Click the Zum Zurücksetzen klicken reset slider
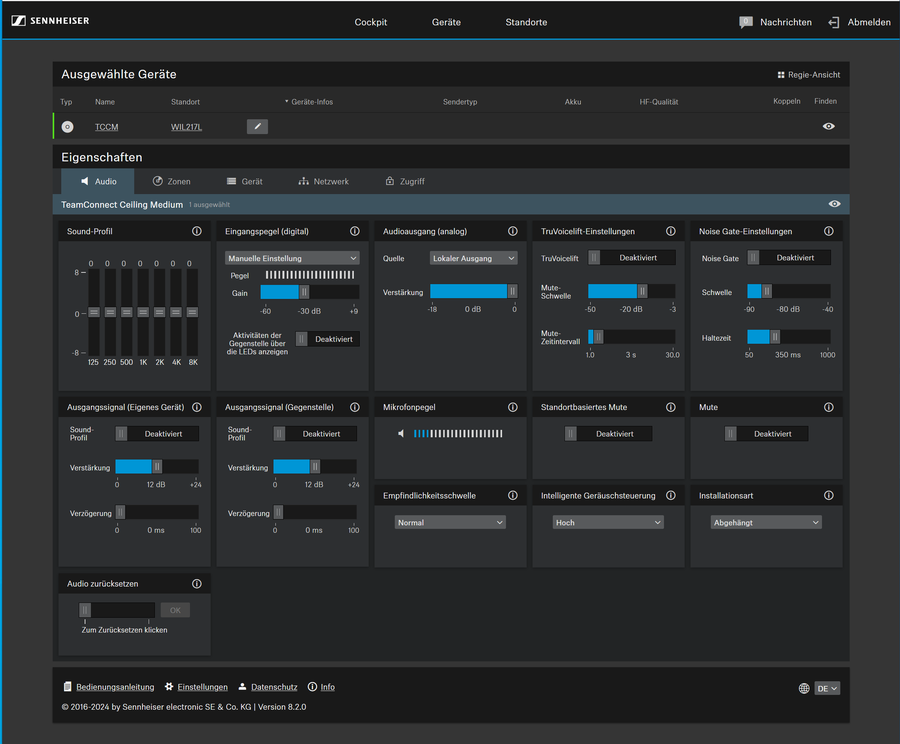 [117, 610]
